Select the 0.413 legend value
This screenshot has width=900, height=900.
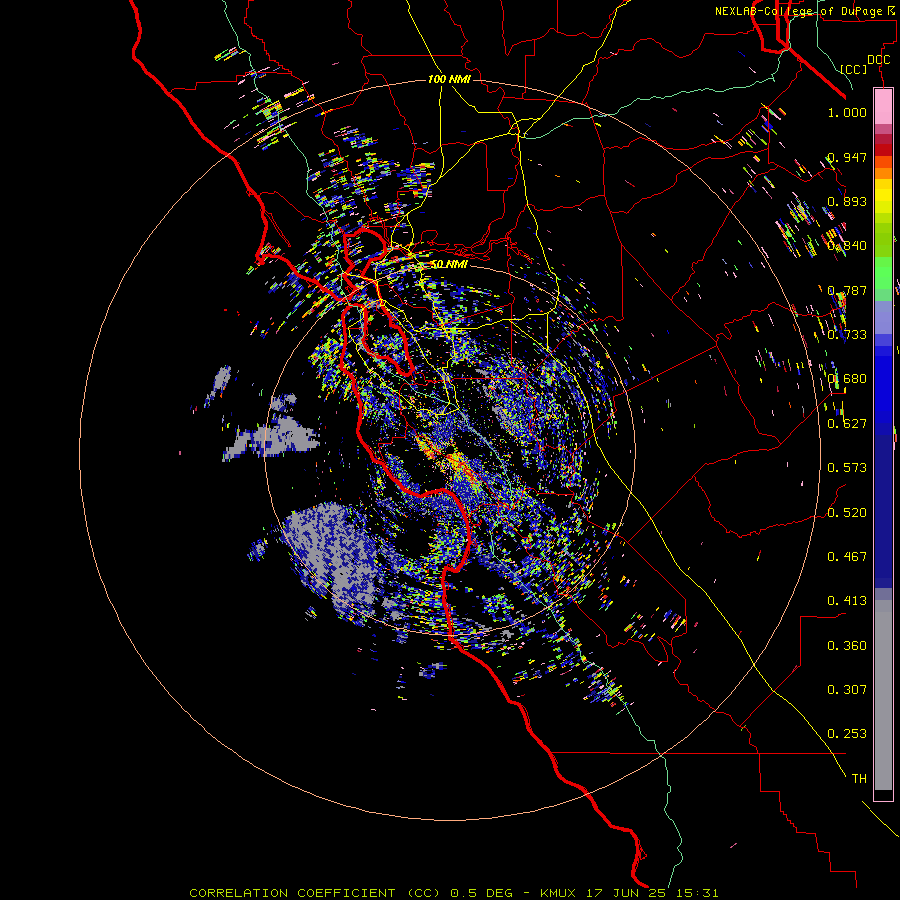click(847, 601)
